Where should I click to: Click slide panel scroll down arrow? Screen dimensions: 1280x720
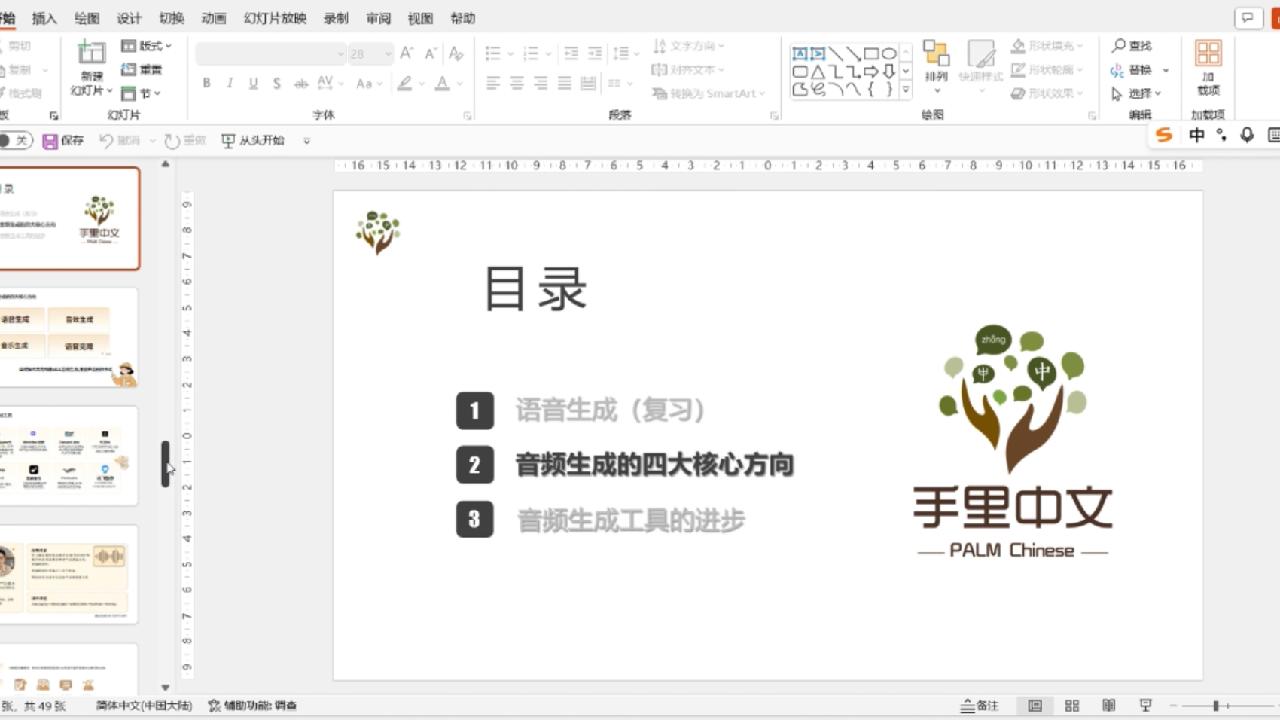point(165,688)
